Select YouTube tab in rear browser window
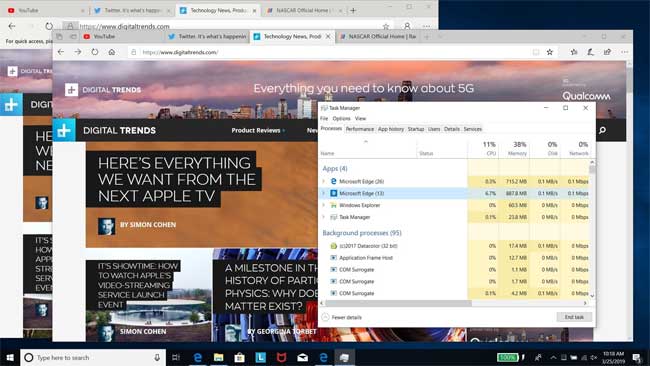 pos(46,10)
